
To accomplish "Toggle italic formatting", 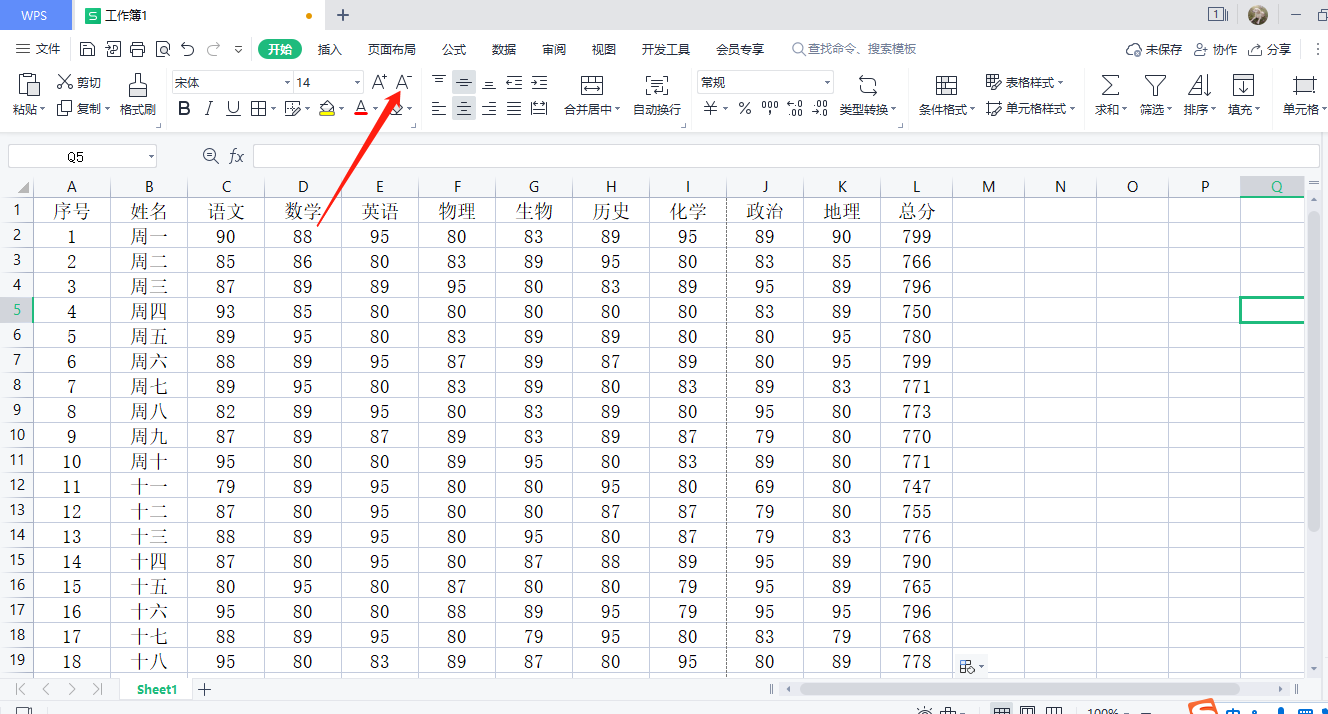I will 209,109.
